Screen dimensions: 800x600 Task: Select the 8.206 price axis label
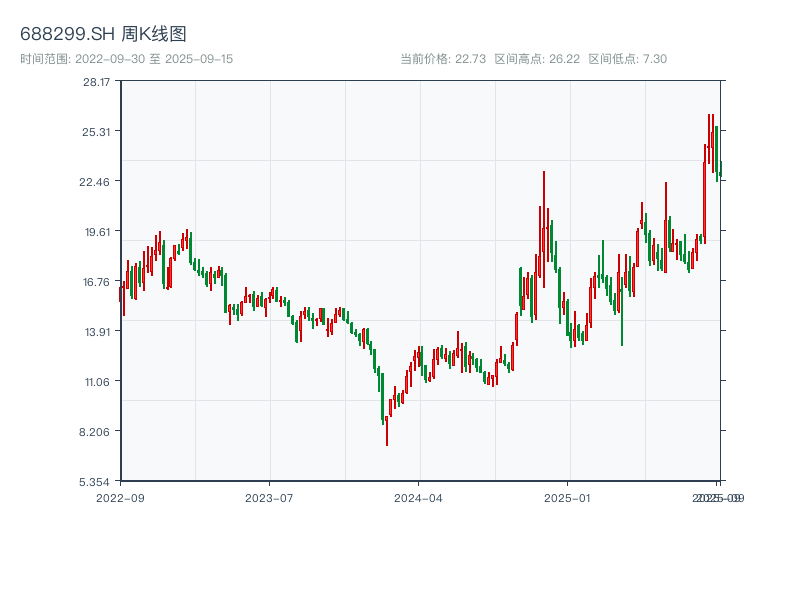pyautogui.click(x=97, y=432)
